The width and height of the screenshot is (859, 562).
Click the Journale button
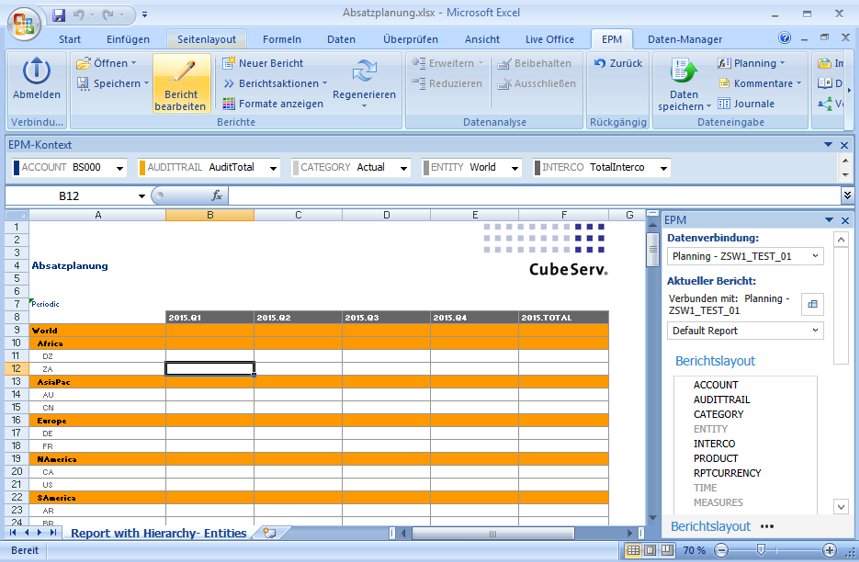(746, 104)
